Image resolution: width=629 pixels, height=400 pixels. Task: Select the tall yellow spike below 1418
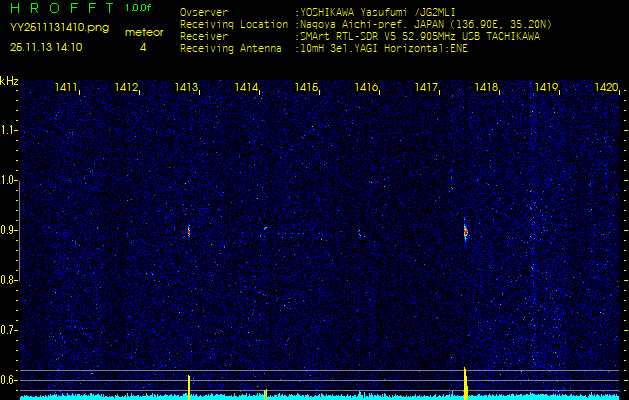coord(465,382)
